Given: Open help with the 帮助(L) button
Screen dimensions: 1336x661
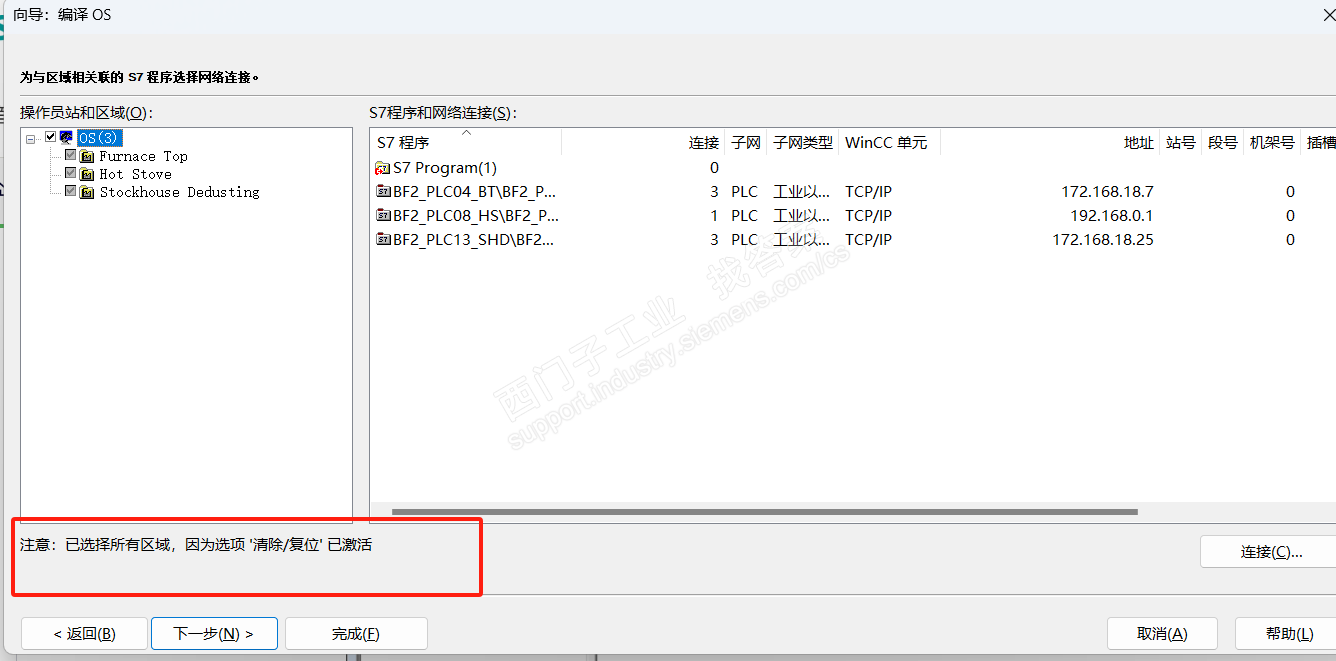Looking at the screenshot, I should (x=1286, y=633).
